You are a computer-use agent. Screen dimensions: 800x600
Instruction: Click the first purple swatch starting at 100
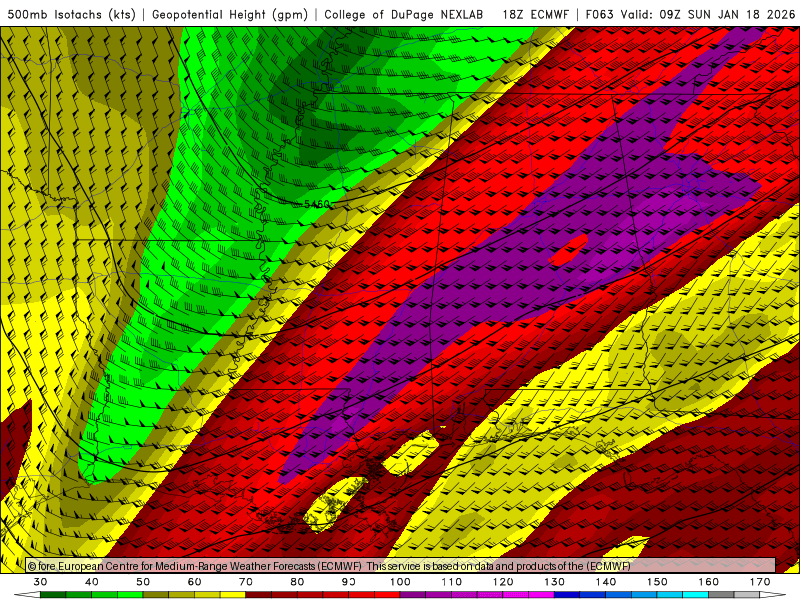[413, 595]
